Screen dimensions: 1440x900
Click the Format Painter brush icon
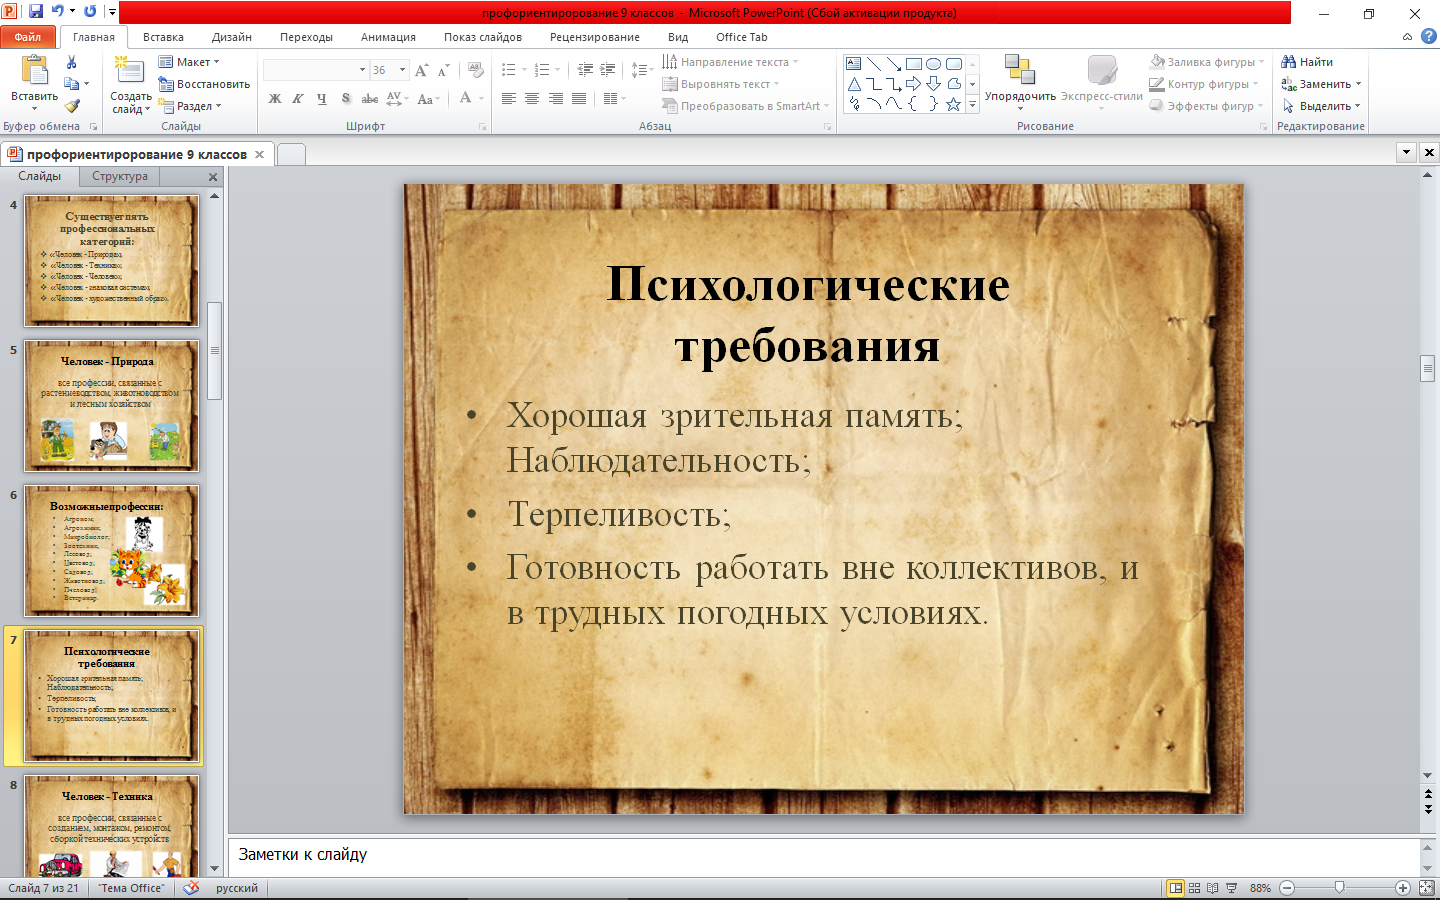72,106
